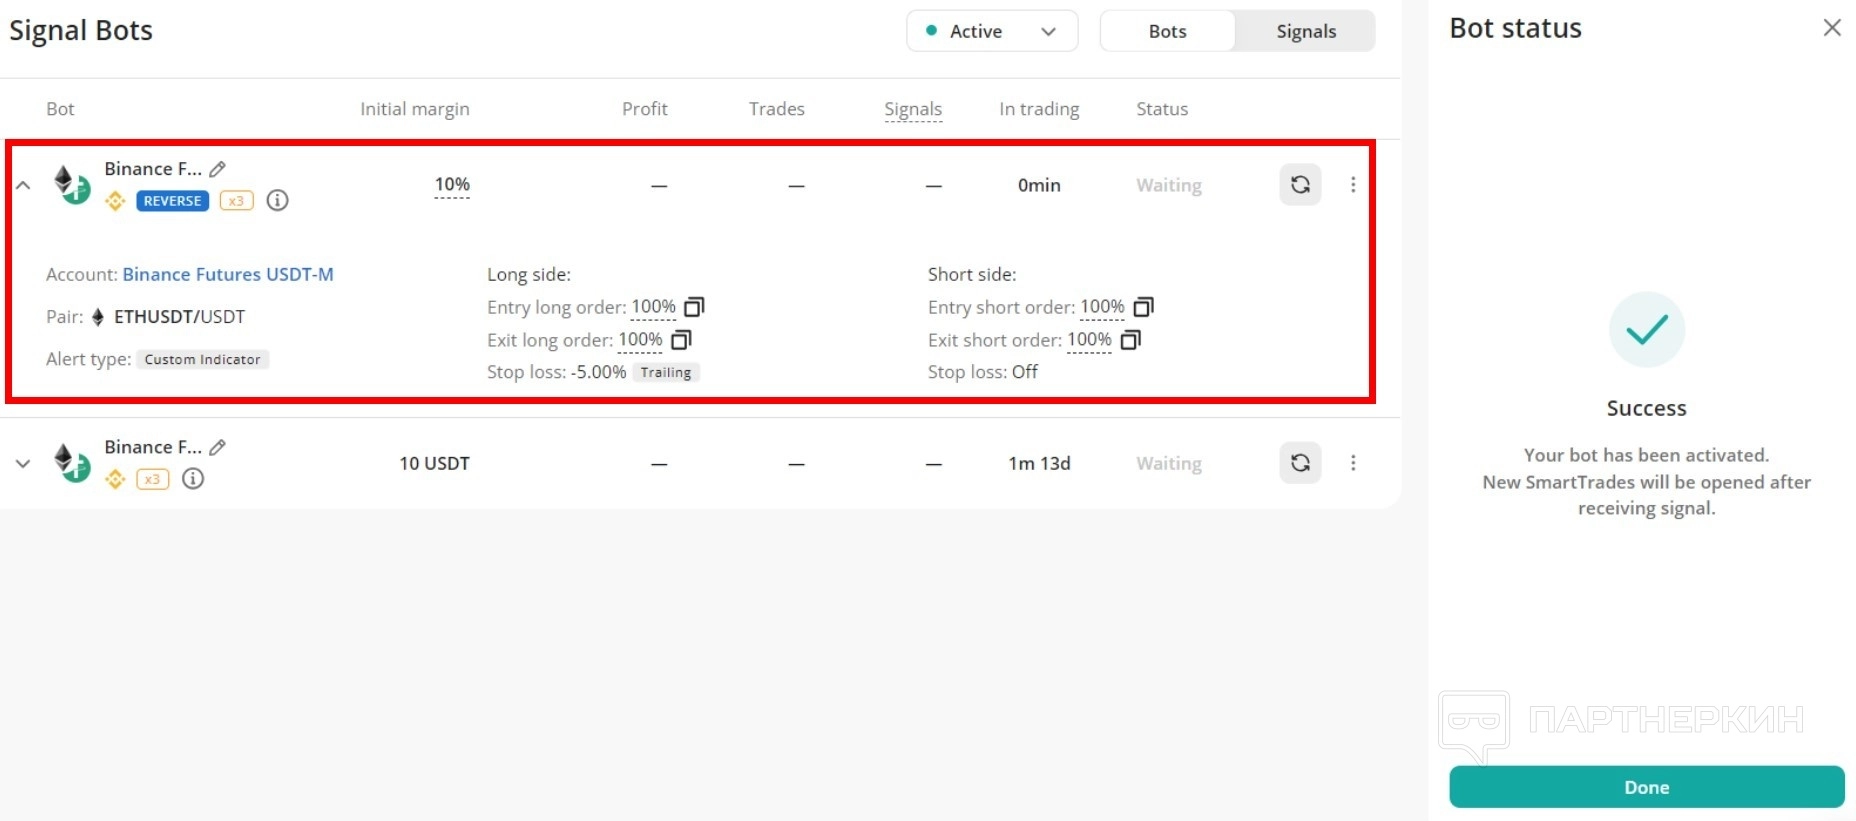
Task: Click the Custom Indicator alert type tag
Action: point(203,359)
